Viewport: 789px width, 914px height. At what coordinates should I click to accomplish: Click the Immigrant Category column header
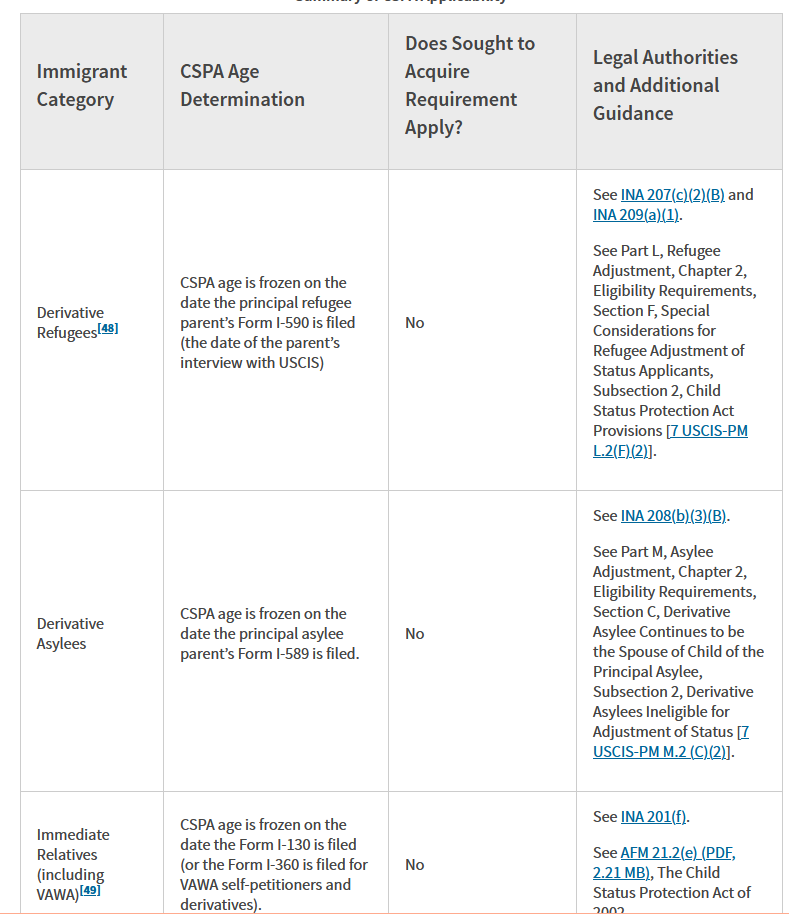82,85
